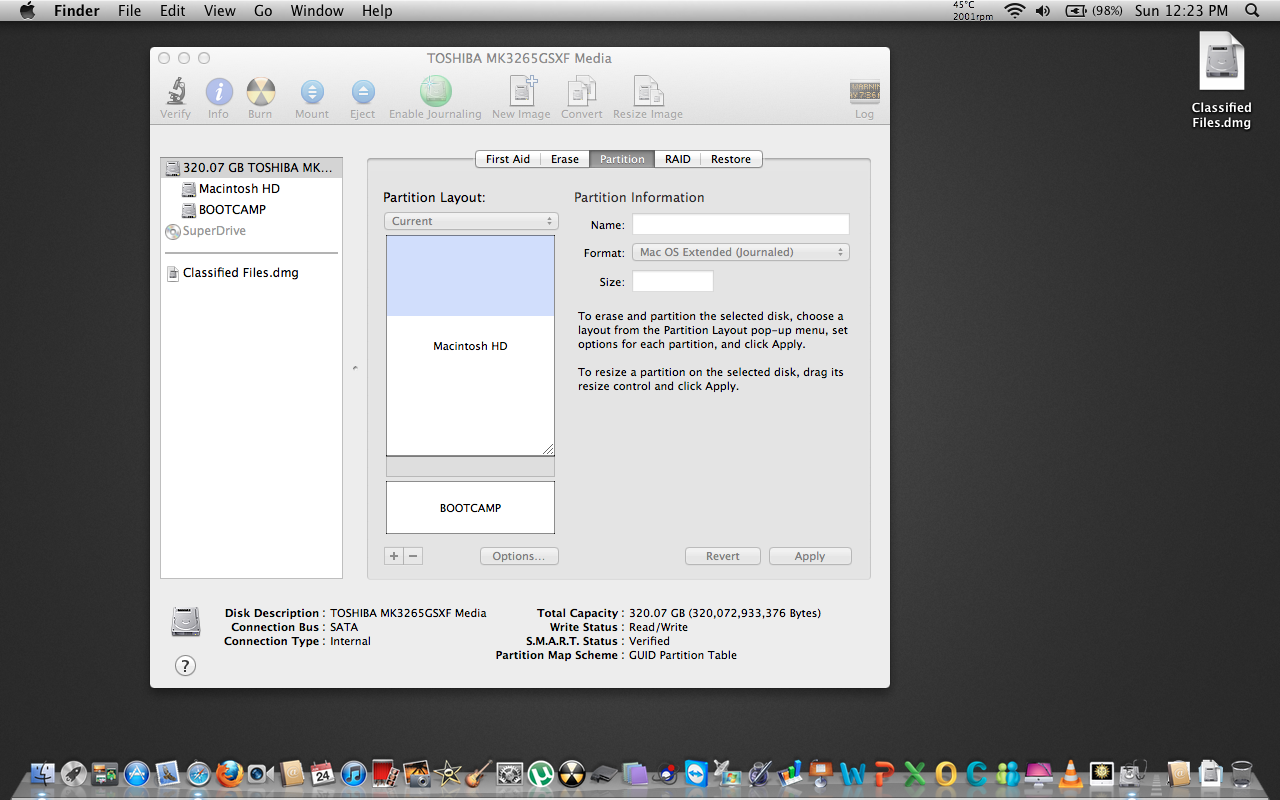Open the Partition Layout pop-up menu
This screenshot has width=1280, height=800.
point(471,221)
